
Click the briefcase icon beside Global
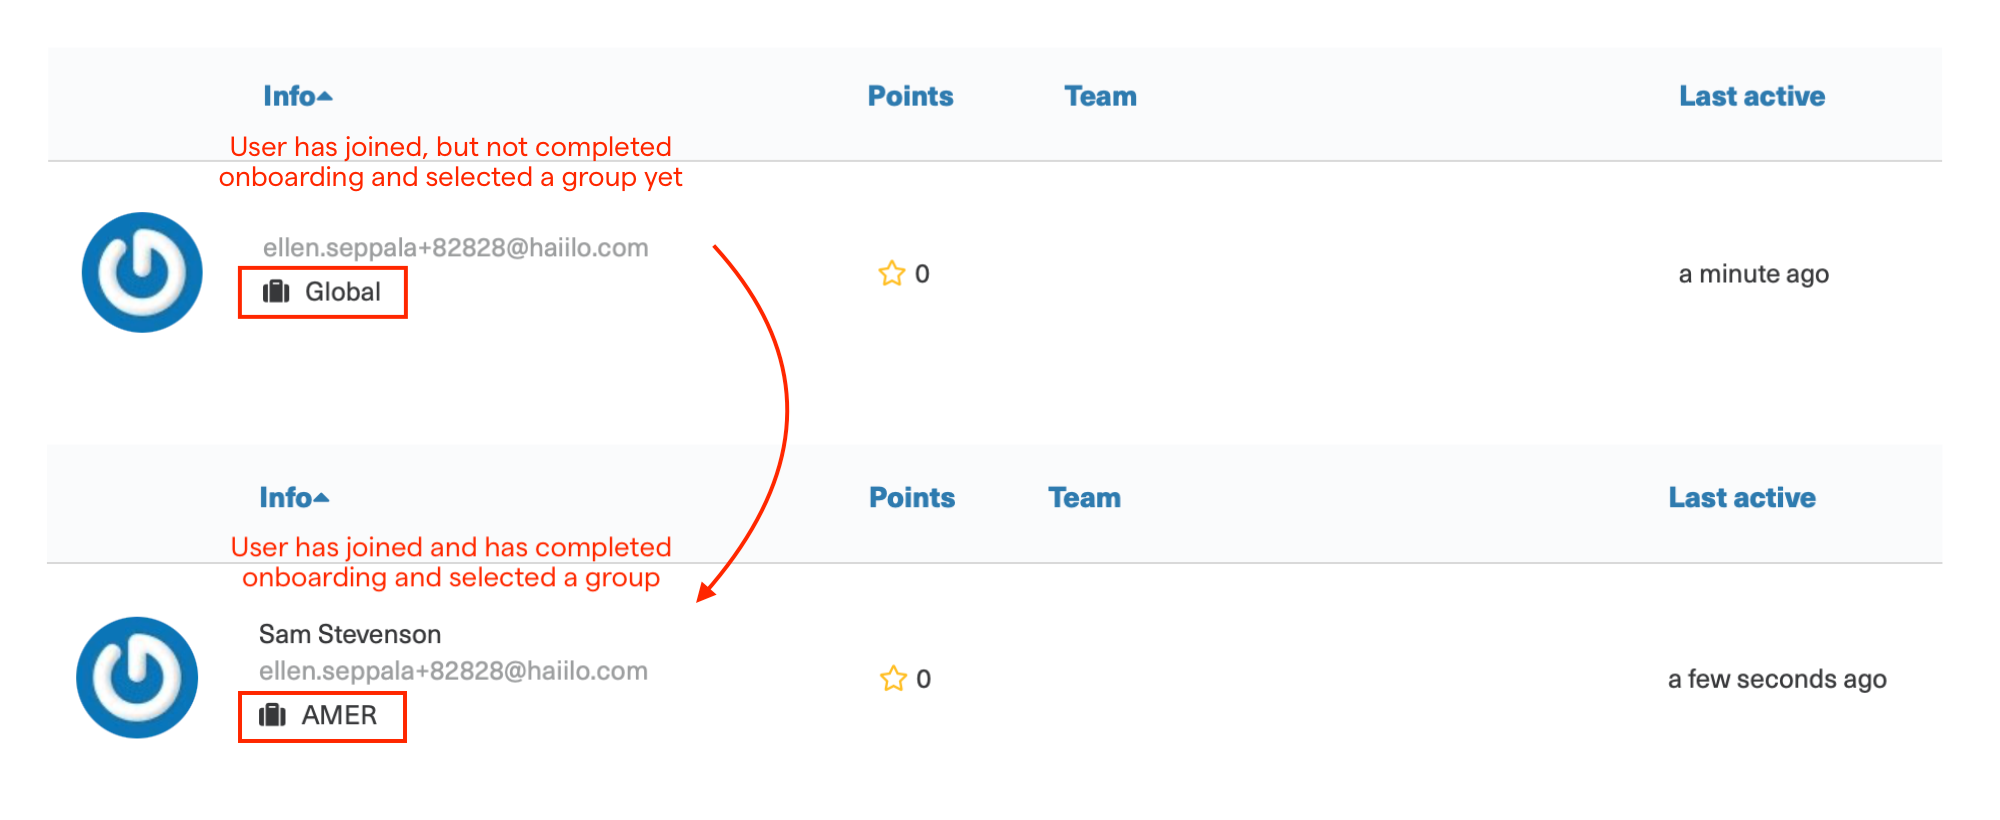(276, 292)
